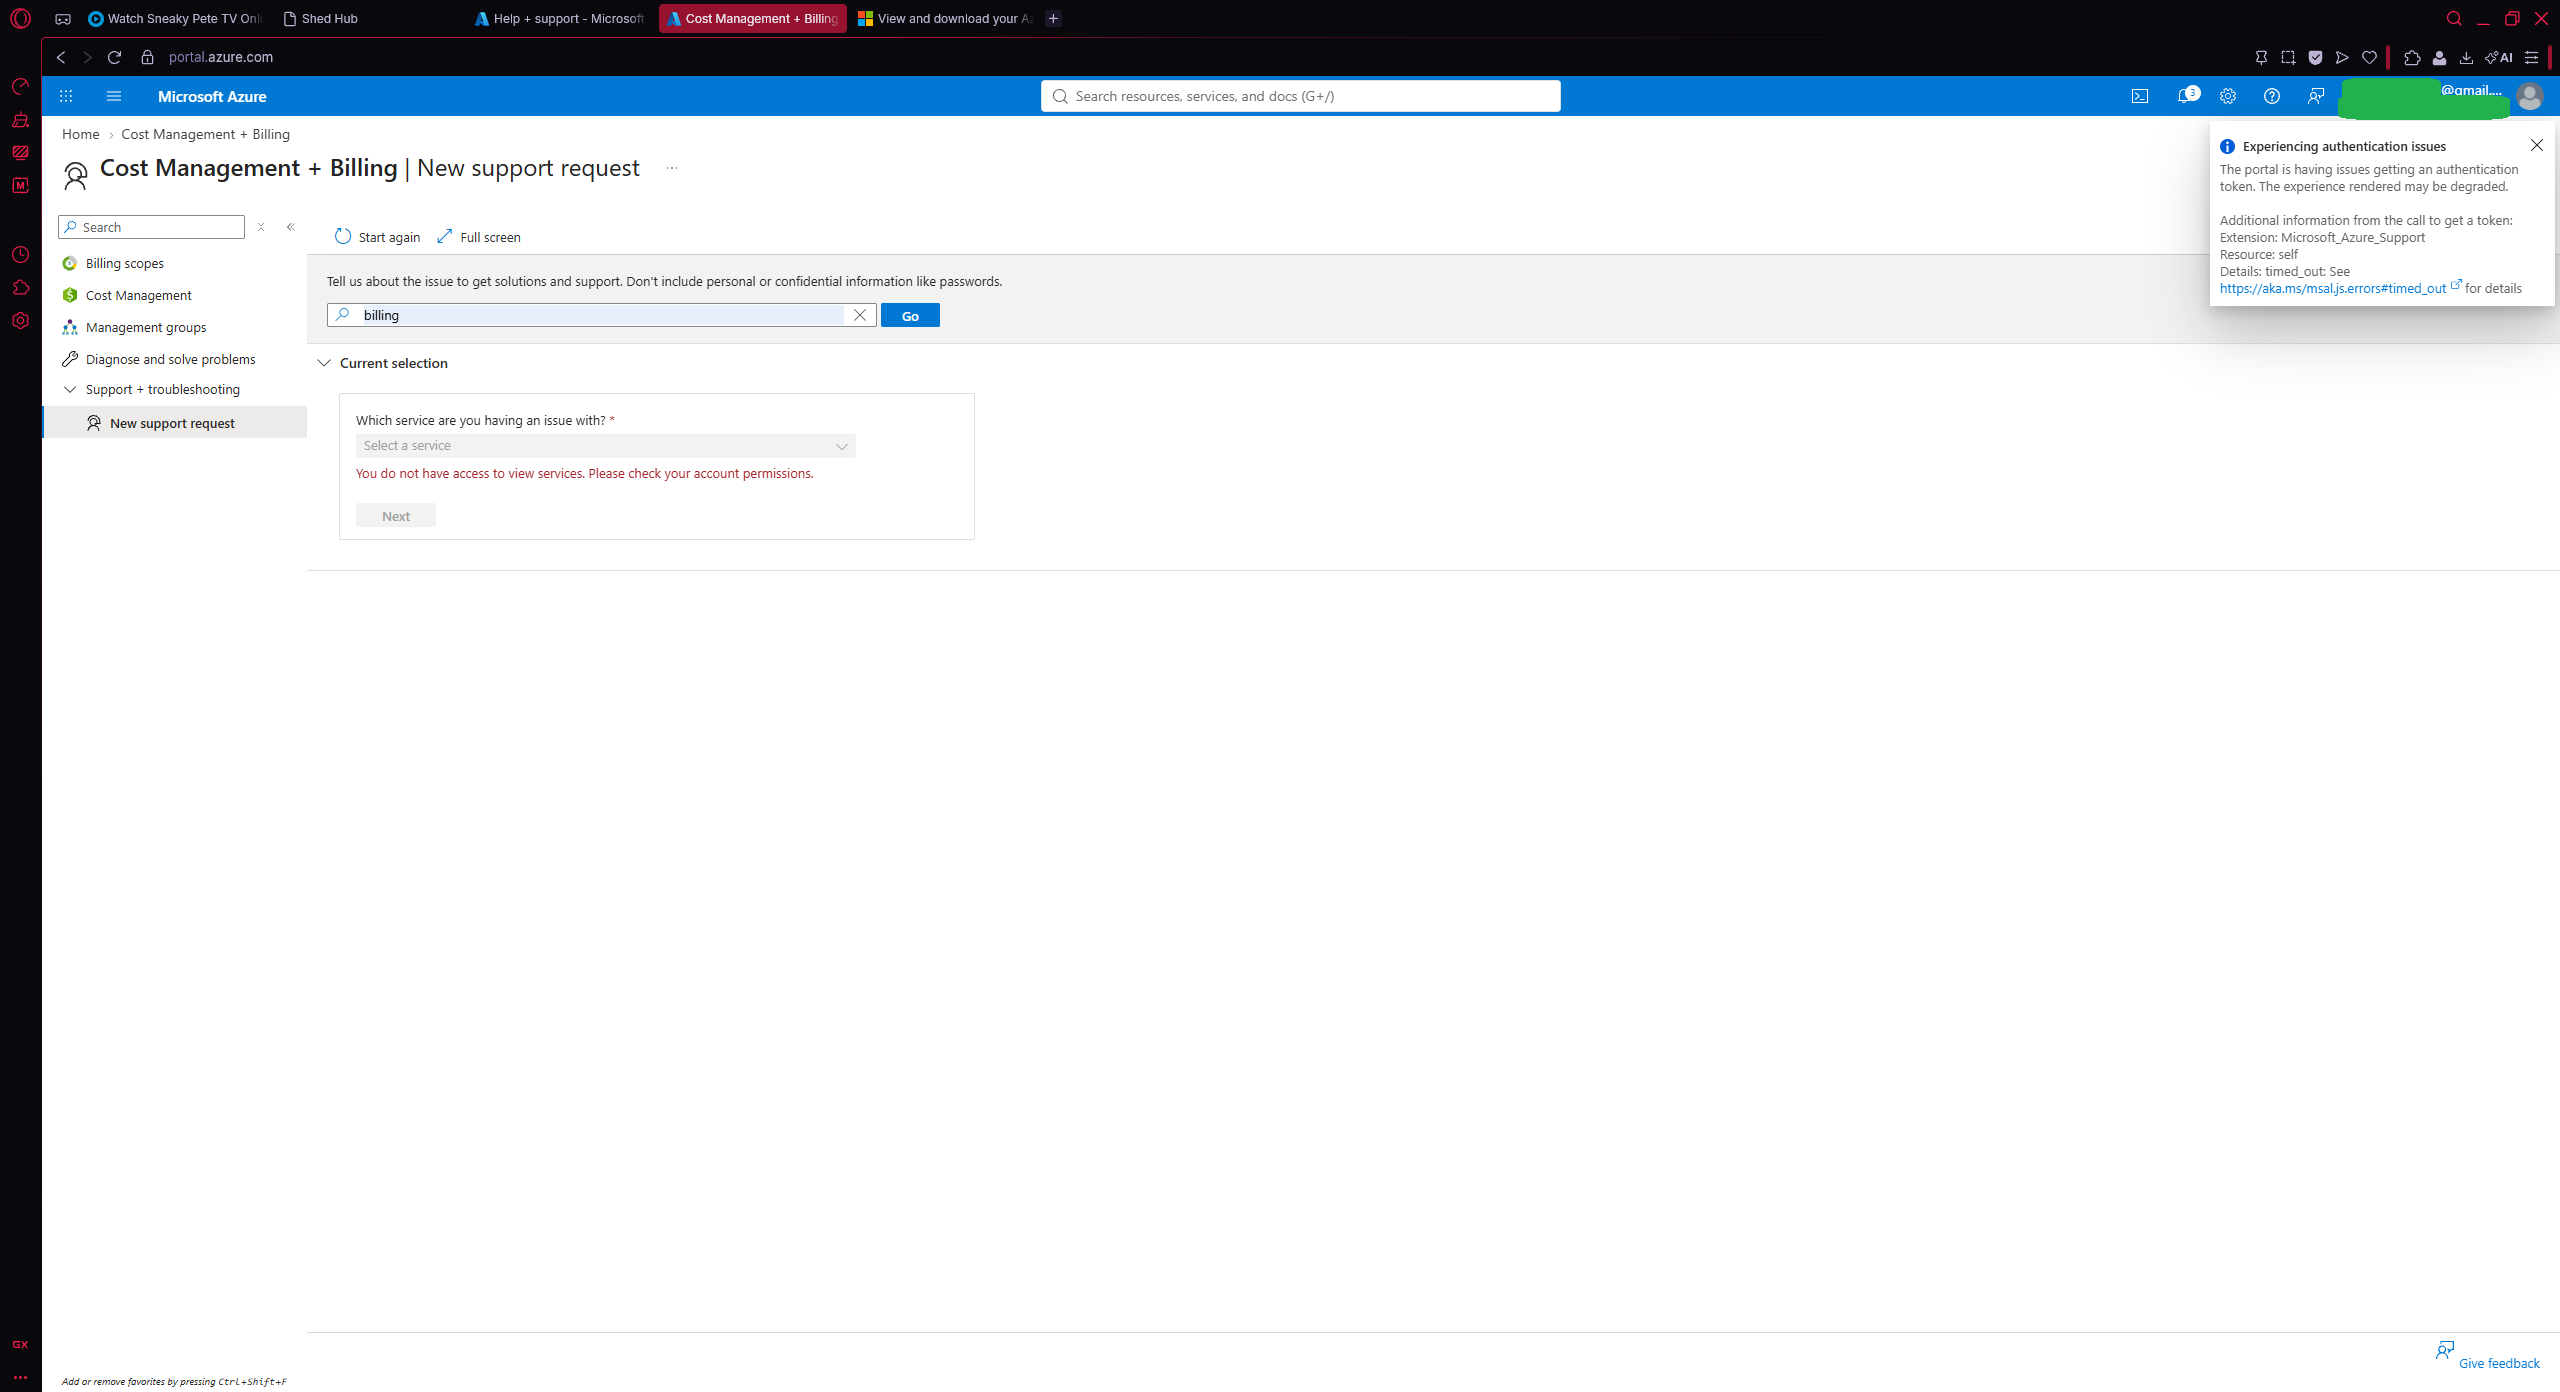
Task: Open the Azure help question mark
Action: tap(2272, 96)
